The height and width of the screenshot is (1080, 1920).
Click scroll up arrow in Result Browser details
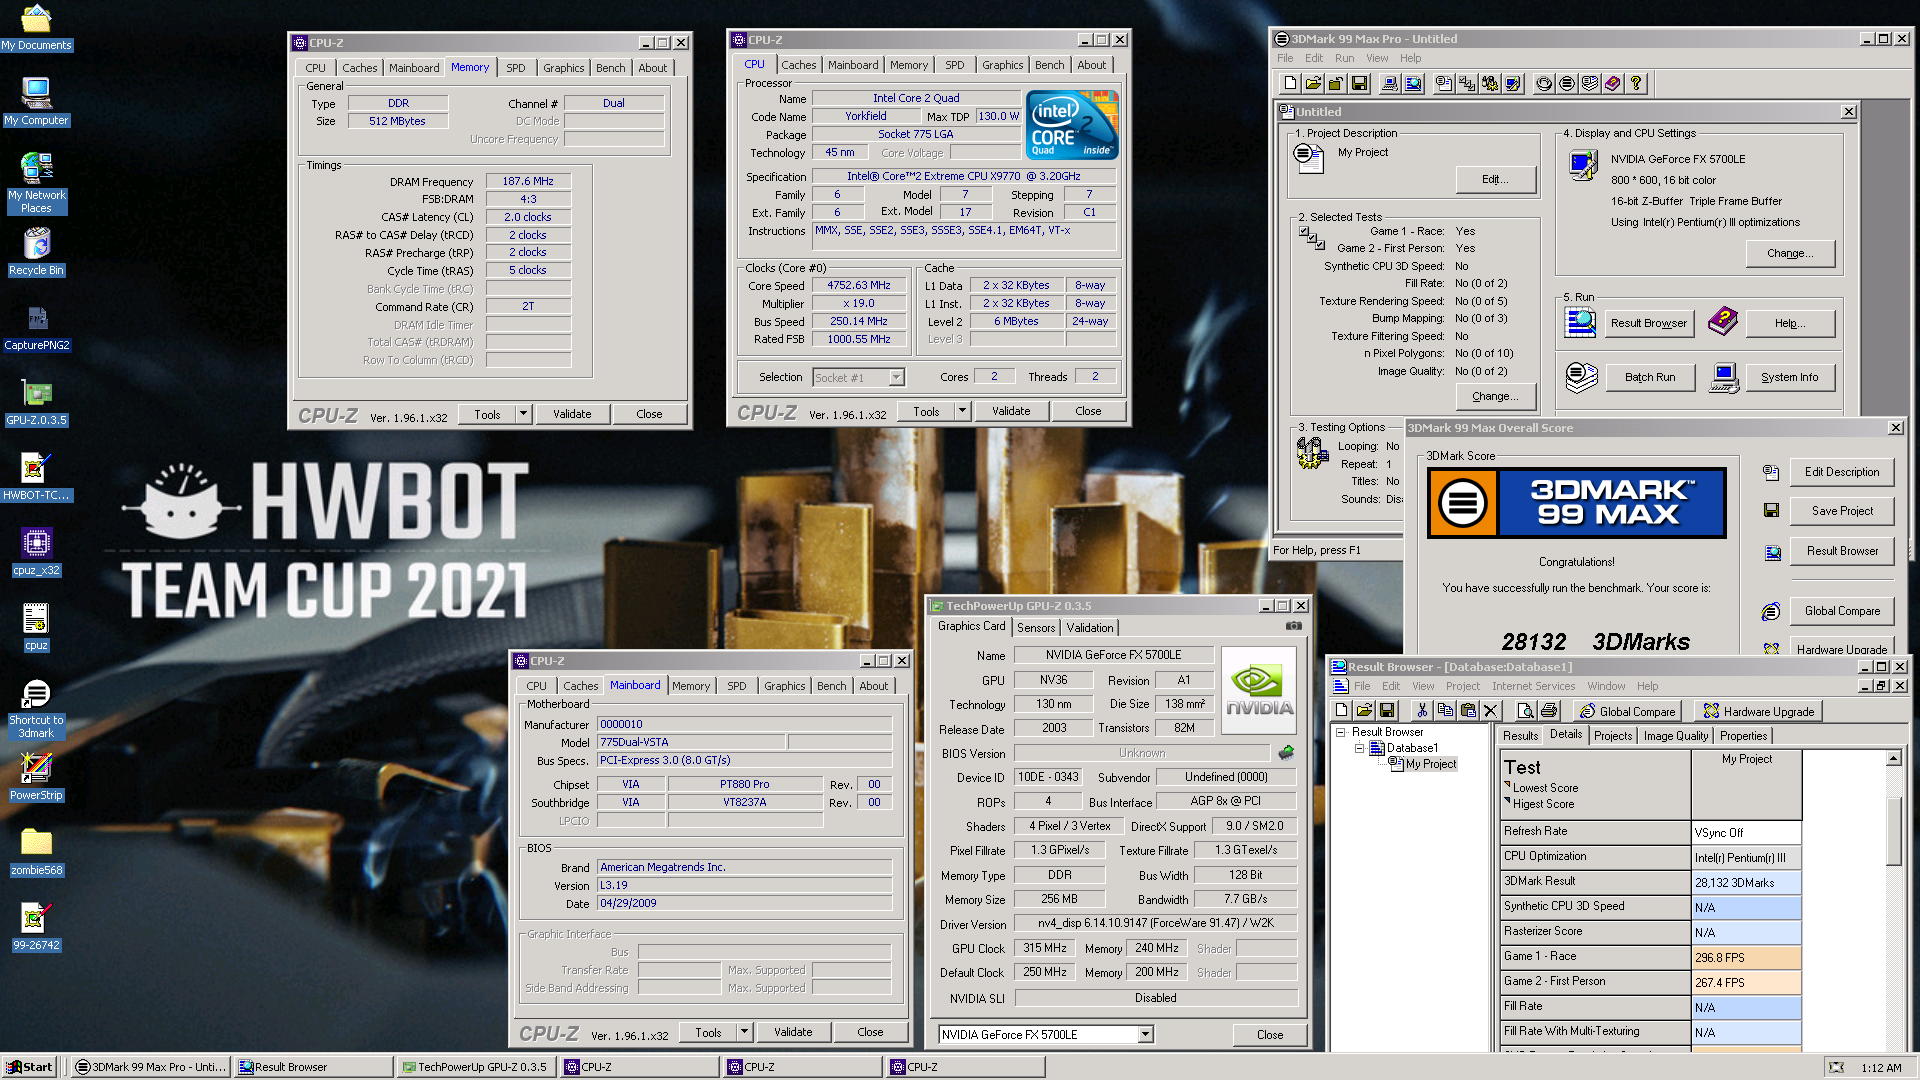(x=1893, y=758)
